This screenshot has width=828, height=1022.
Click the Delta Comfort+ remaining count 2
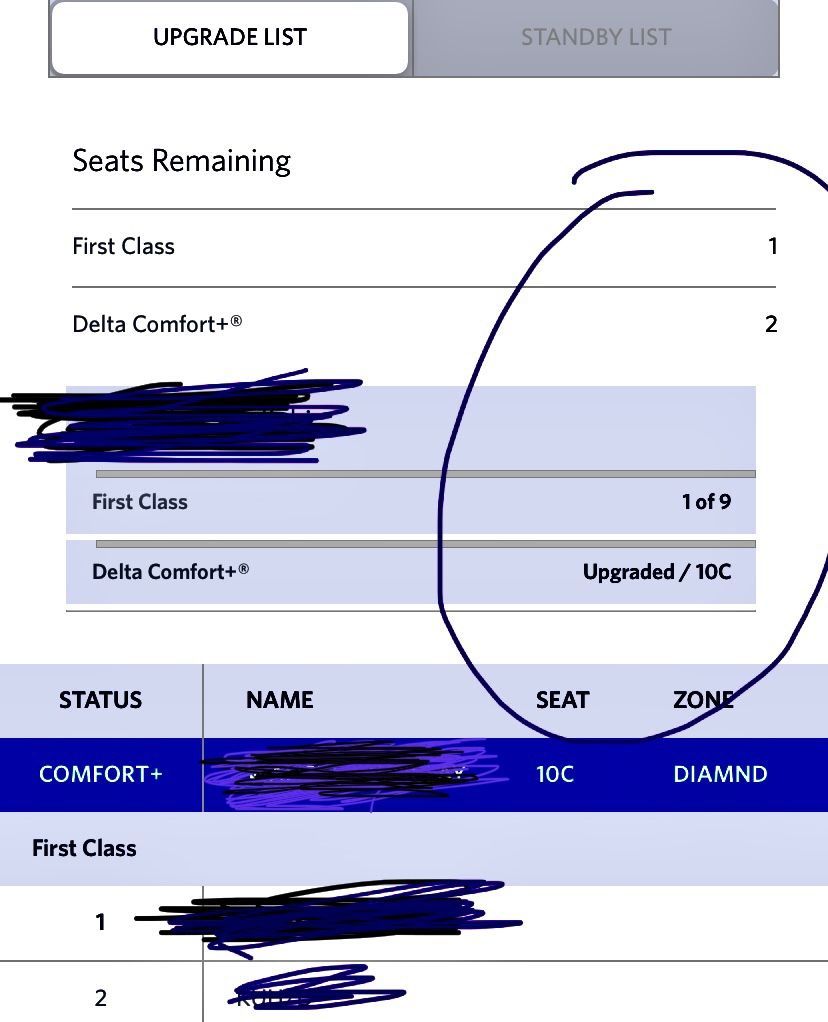(x=771, y=324)
